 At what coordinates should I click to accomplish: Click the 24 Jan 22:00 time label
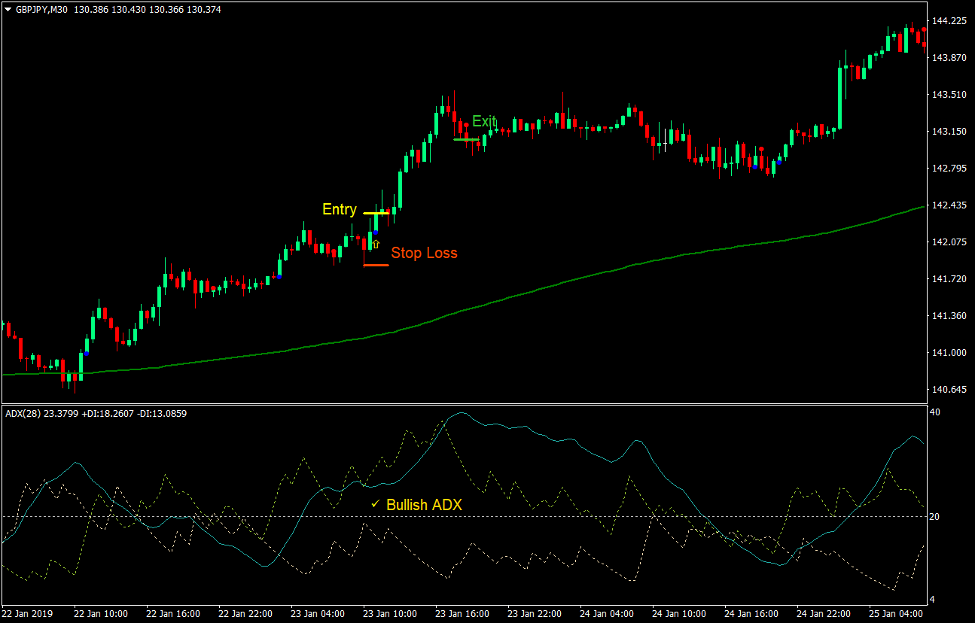click(824, 614)
